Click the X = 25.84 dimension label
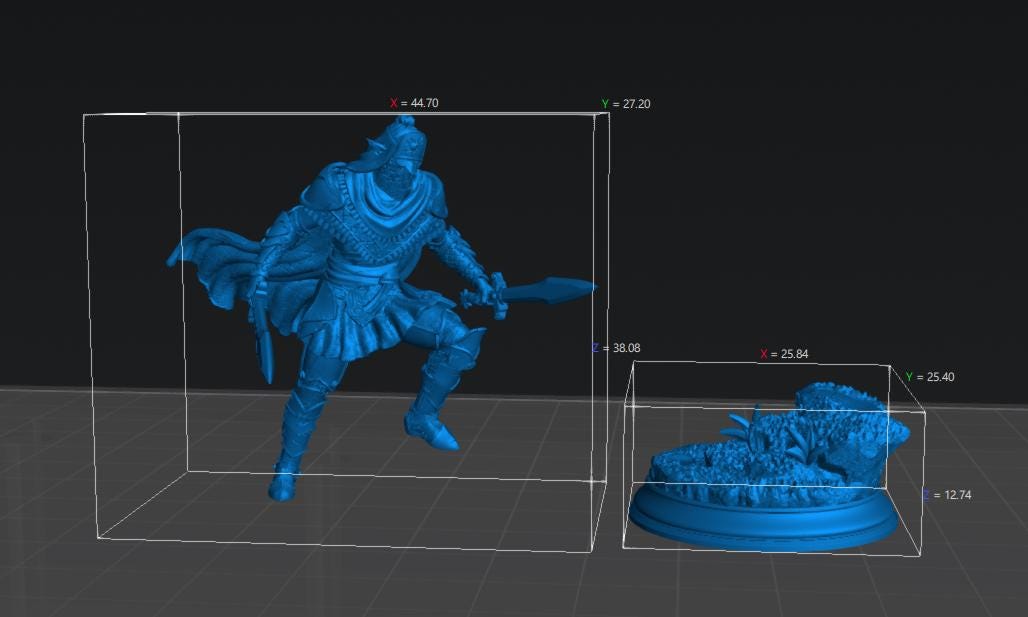Screen dimensions: 1028x617 (x=784, y=354)
